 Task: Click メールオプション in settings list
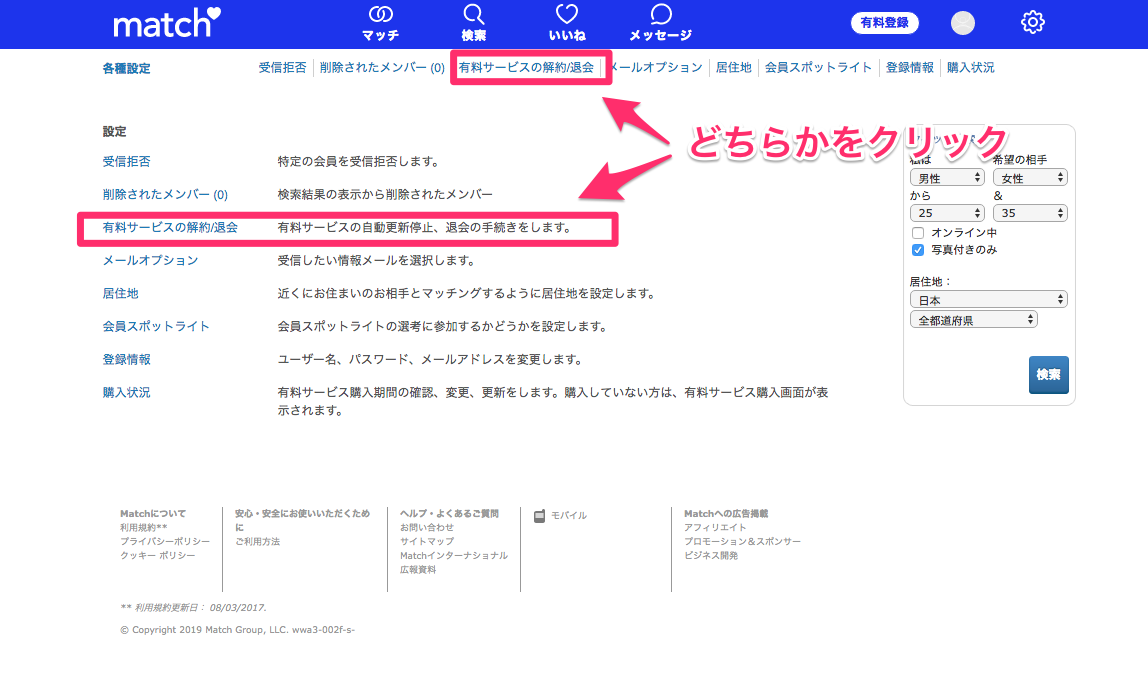tap(150, 261)
